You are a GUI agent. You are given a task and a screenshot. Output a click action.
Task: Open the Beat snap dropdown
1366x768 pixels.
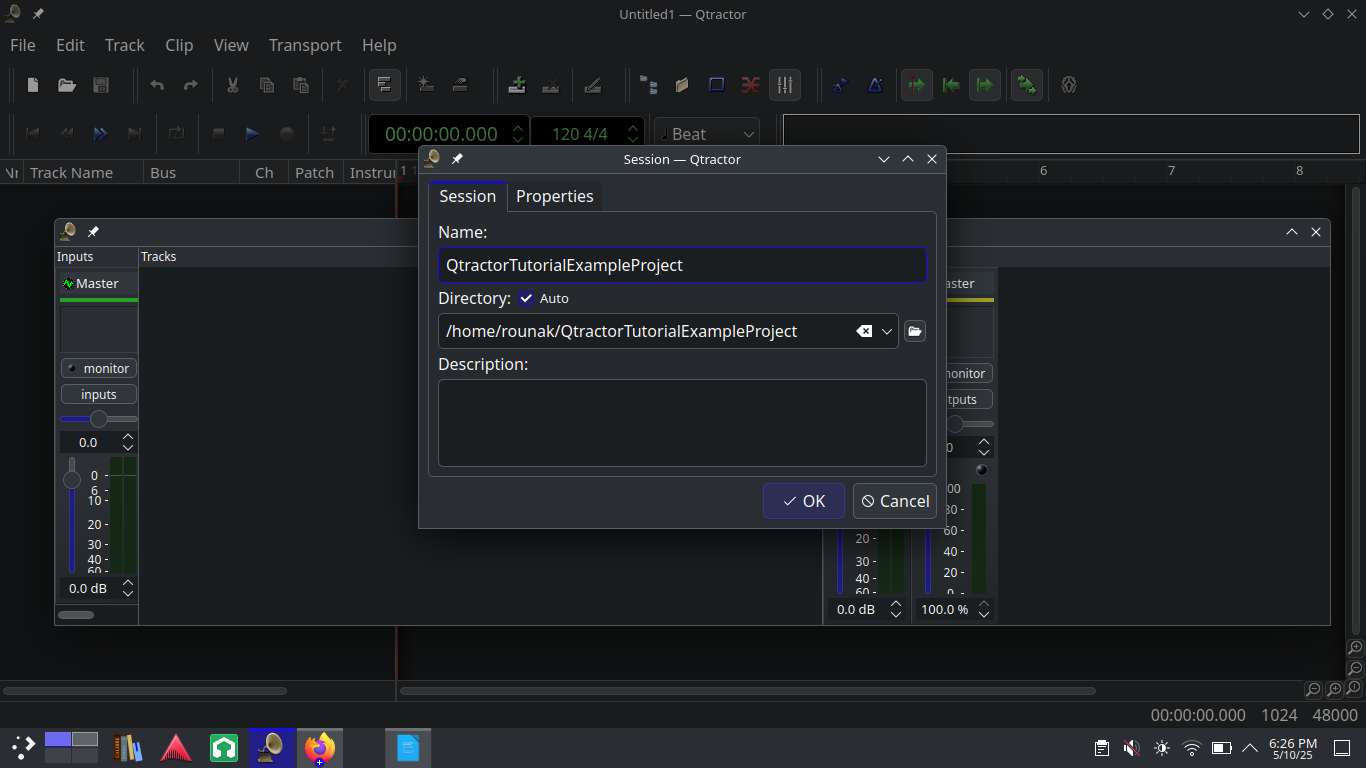point(707,134)
